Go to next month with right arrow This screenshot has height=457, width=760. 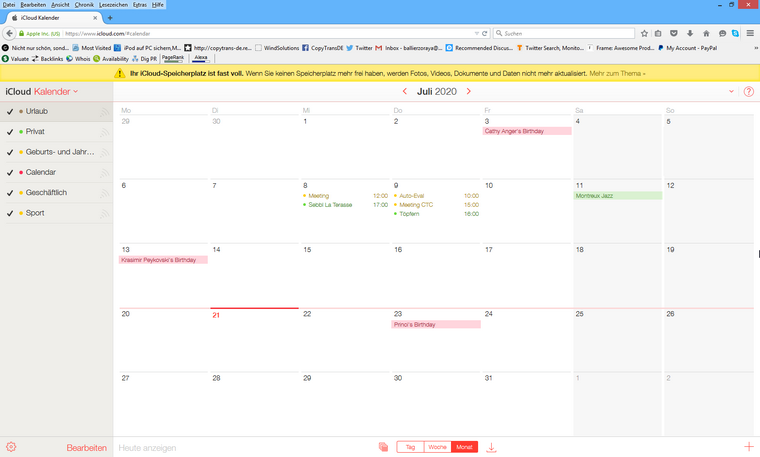[468, 92]
